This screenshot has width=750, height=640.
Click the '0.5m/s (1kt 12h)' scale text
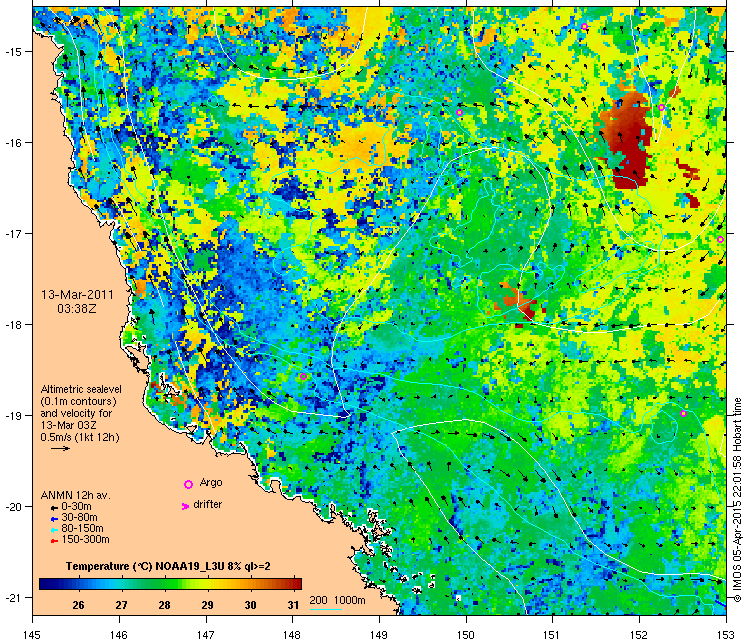[x=80, y=437]
